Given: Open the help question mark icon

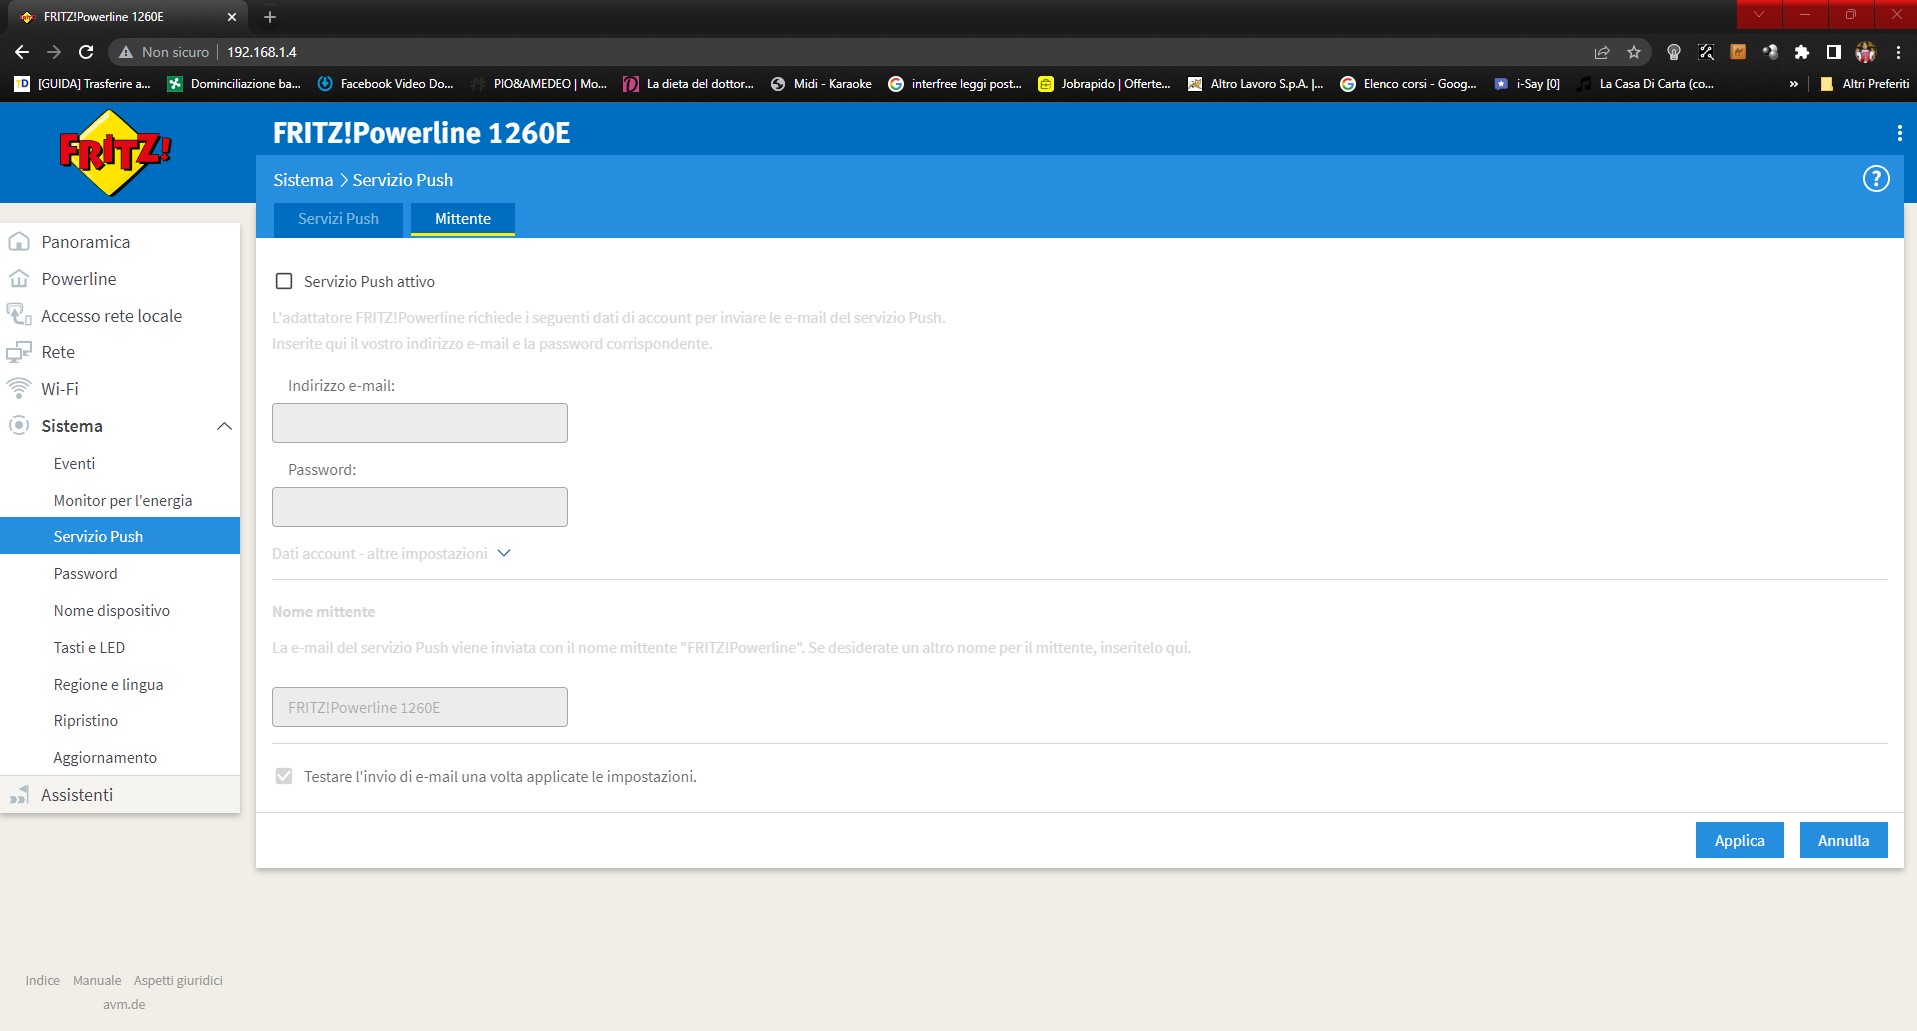Looking at the screenshot, I should coord(1876,179).
